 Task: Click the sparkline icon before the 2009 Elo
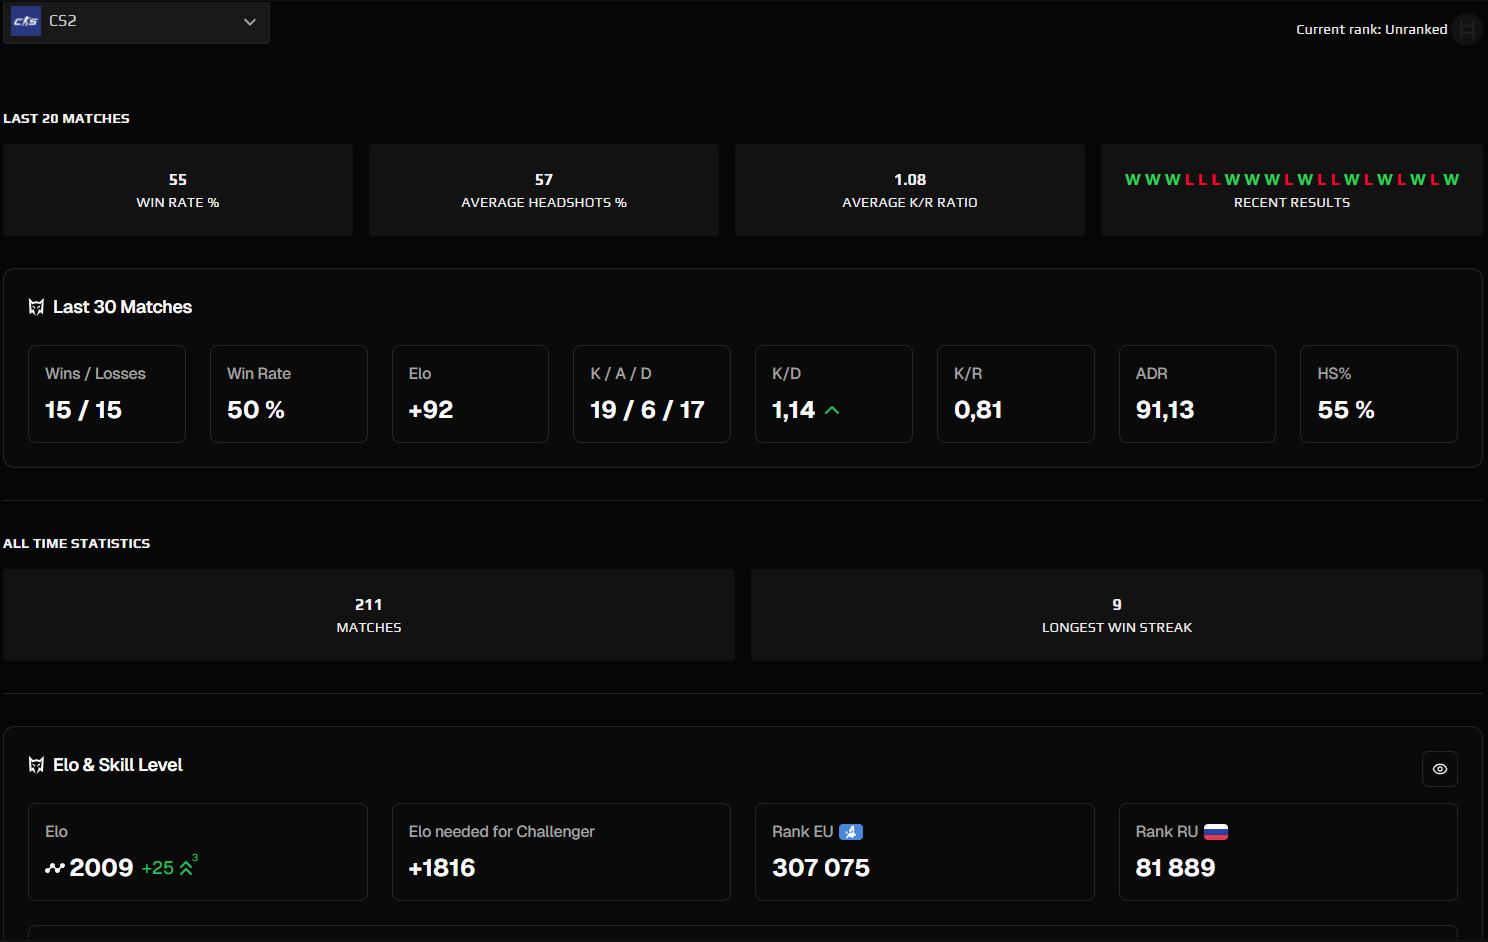tap(54, 868)
